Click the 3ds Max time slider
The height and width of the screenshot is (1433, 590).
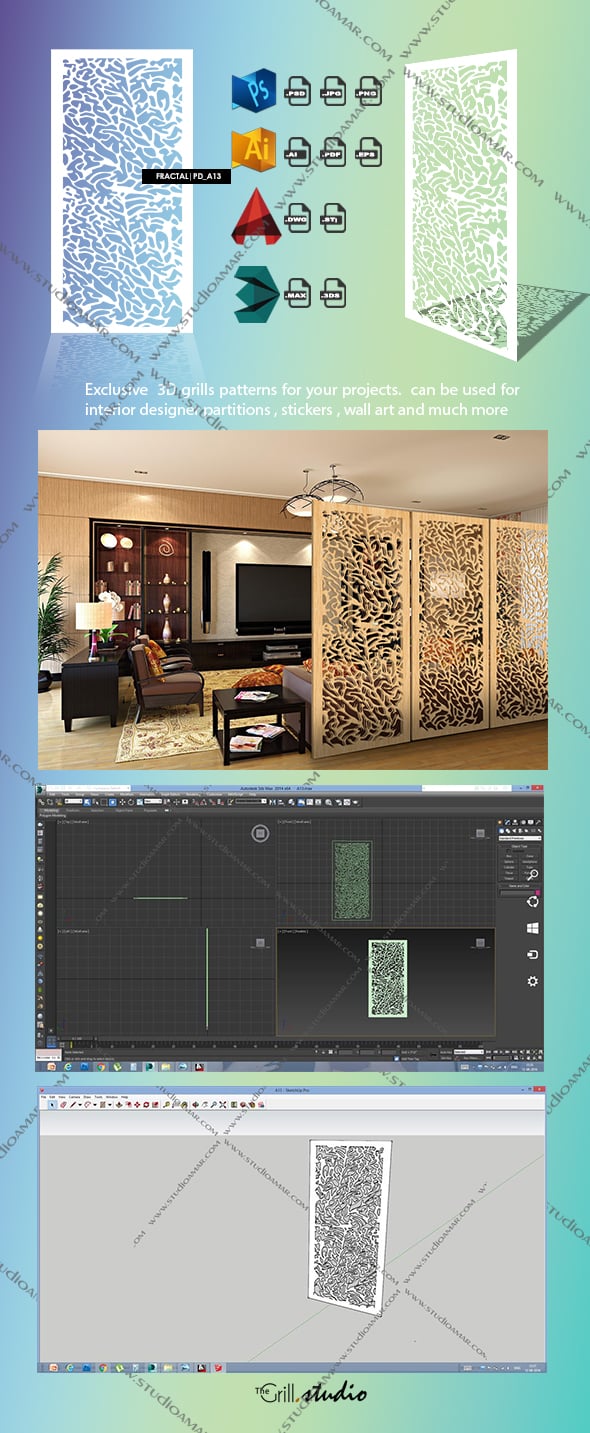coord(78,1038)
